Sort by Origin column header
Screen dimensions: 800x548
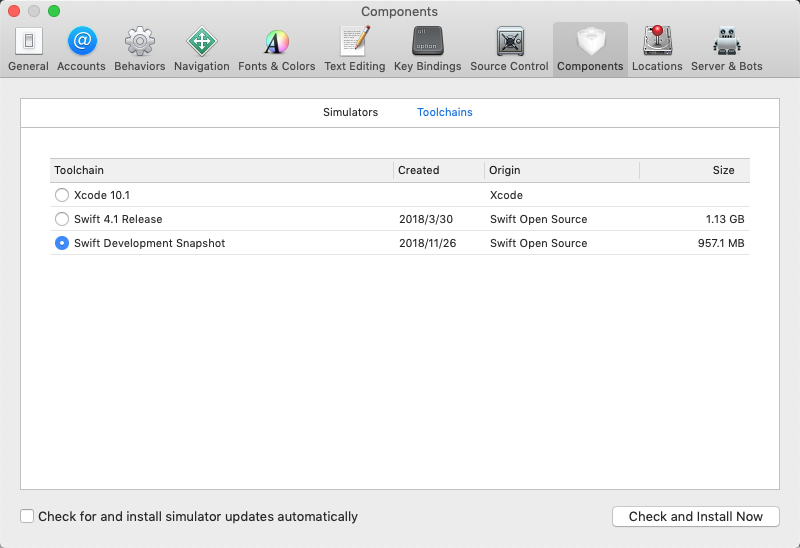(x=562, y=170)
